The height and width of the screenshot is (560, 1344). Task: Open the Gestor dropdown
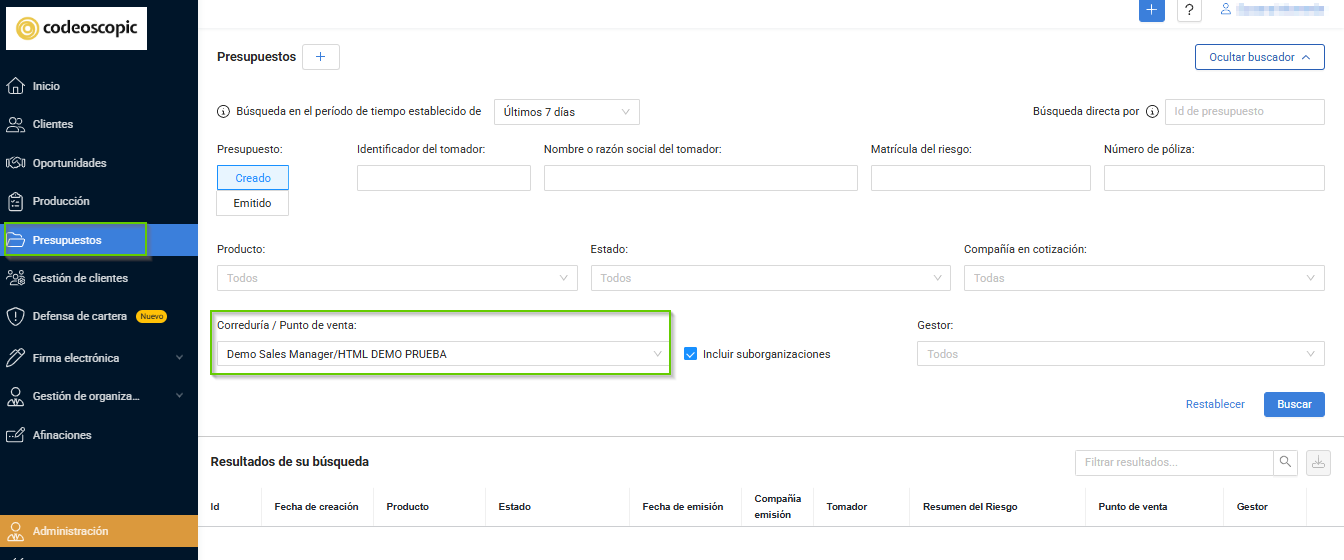(x=1121, y=354)
